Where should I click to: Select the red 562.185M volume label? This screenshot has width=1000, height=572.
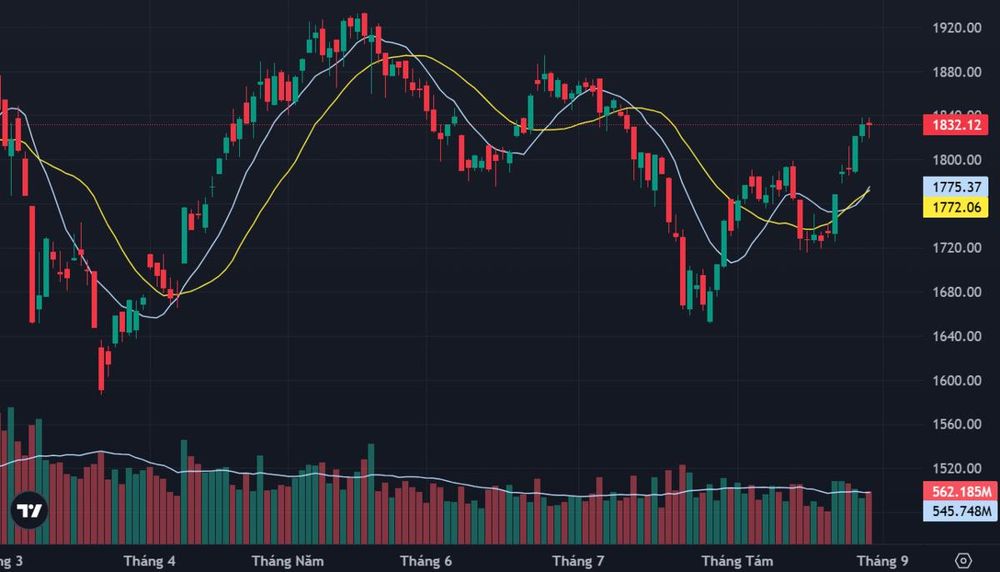pyautogui.click(x=960, y=492)
